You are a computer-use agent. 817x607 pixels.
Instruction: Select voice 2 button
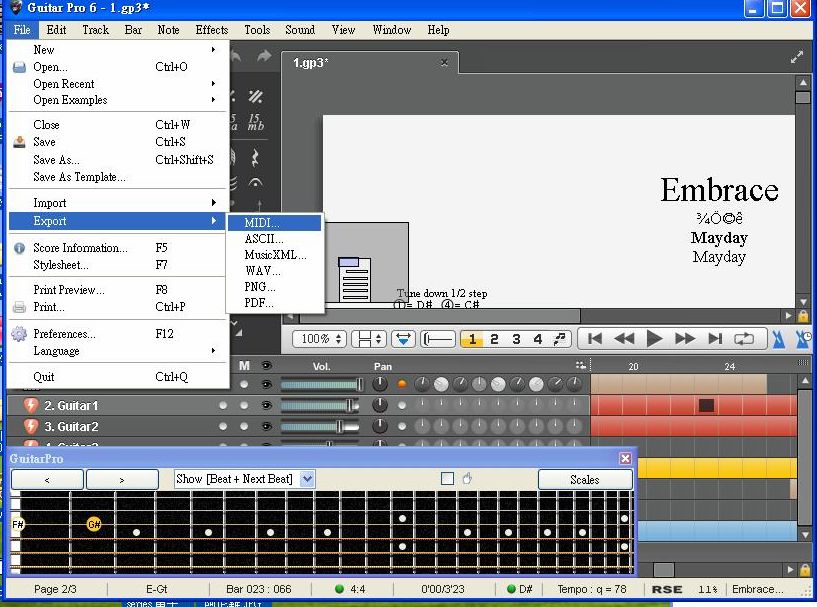[x=494, y=339]
